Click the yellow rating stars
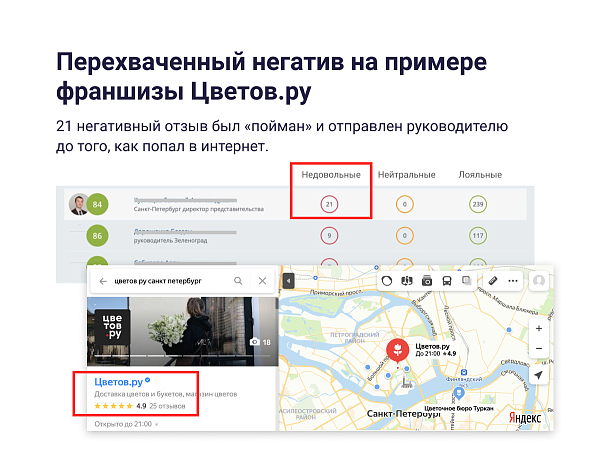Viewport: 600px width, 466px height. (x=114, y=406)
